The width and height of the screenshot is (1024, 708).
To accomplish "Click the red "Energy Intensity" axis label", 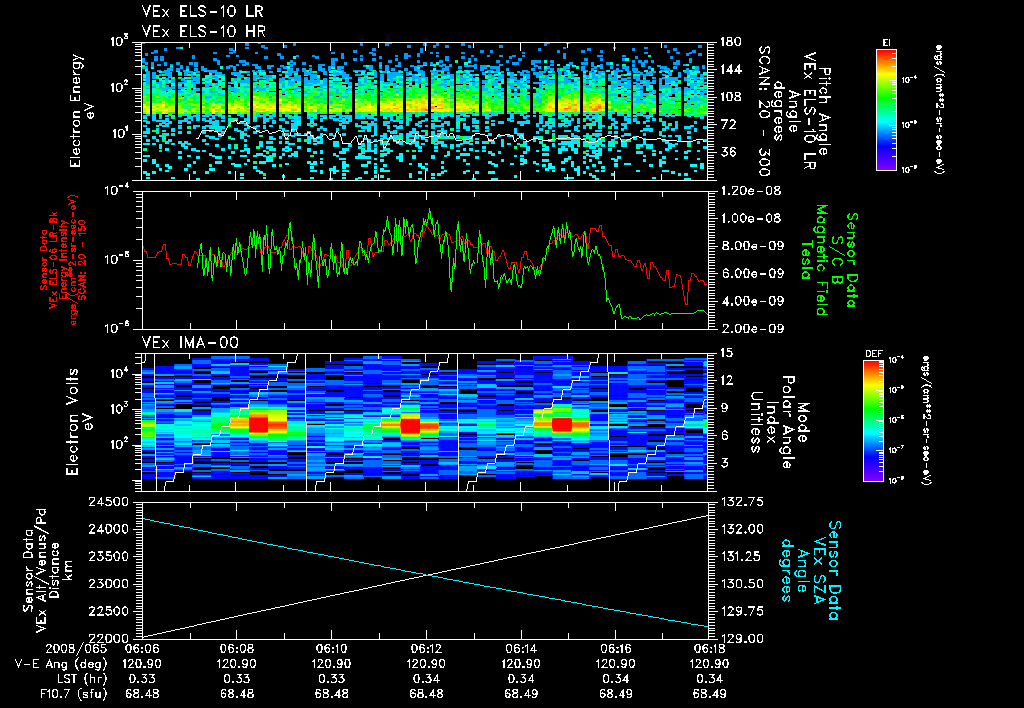I will coord(64,260).
